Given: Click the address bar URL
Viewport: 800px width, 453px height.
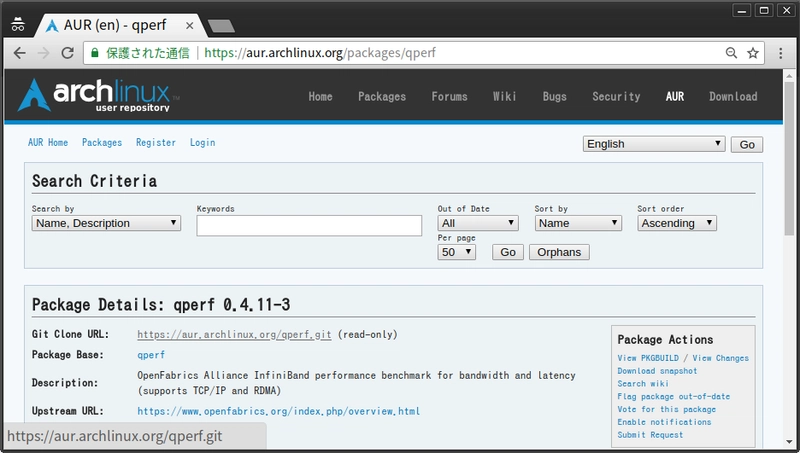Looking at the screenshot, I should pos(320,53).
